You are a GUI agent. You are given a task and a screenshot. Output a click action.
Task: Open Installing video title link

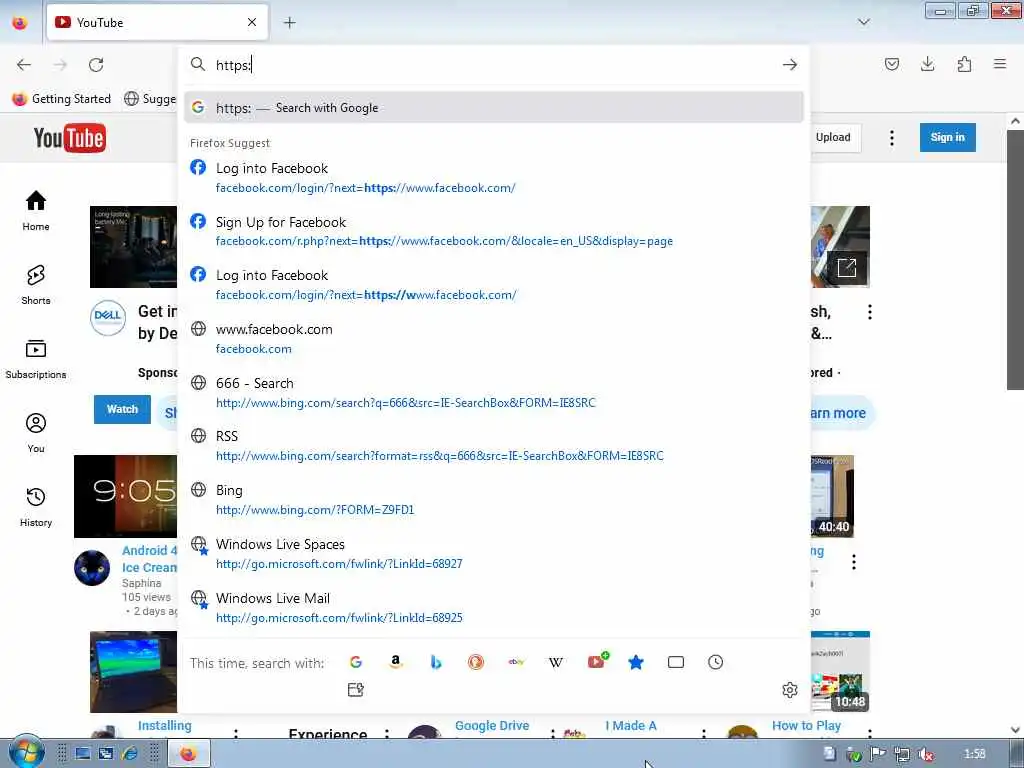click(x=165, y=726)
